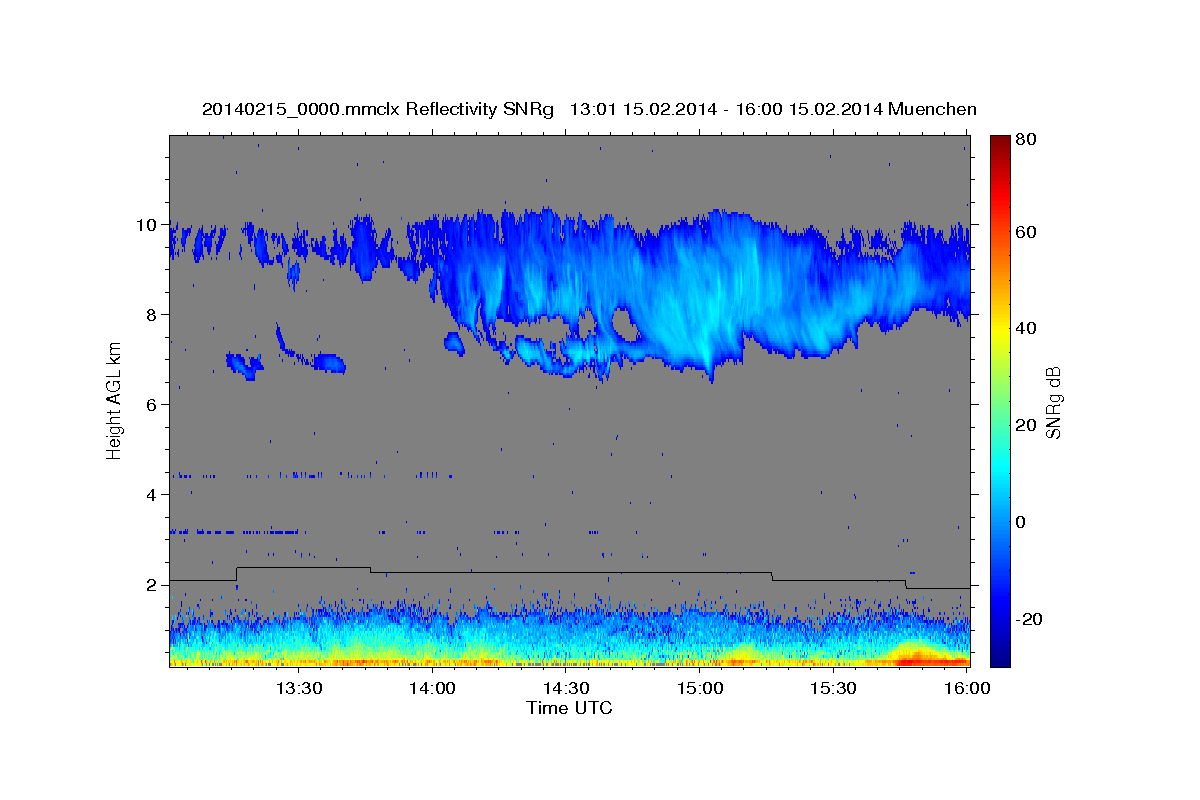
Task: Click the 14:30 time tick label
Action: [566, 688]
